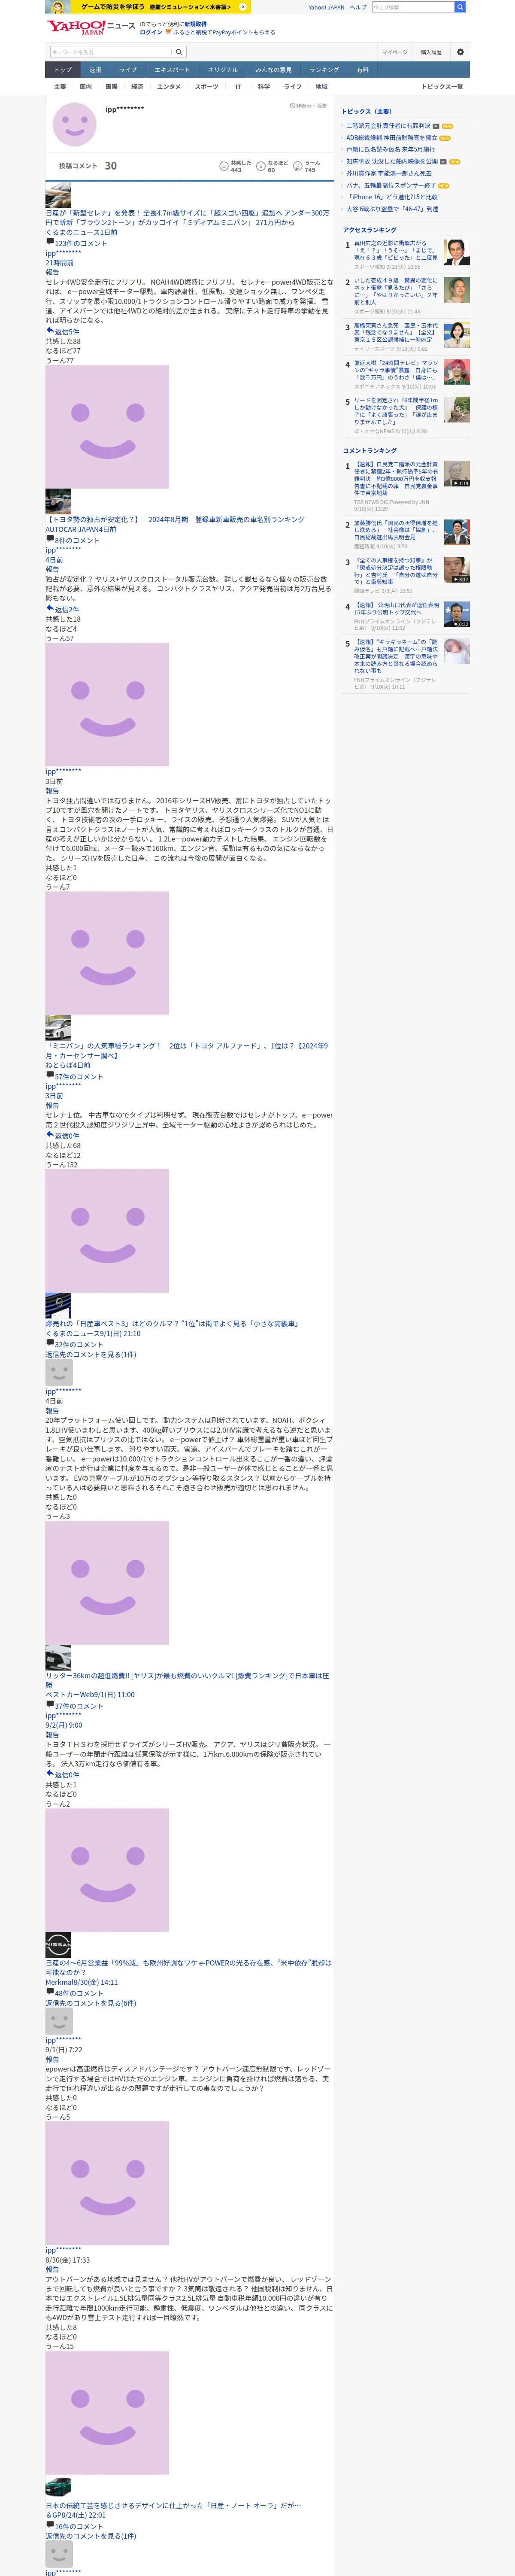Open the Yahoo! JAPAN News logo

click(90, 27)
